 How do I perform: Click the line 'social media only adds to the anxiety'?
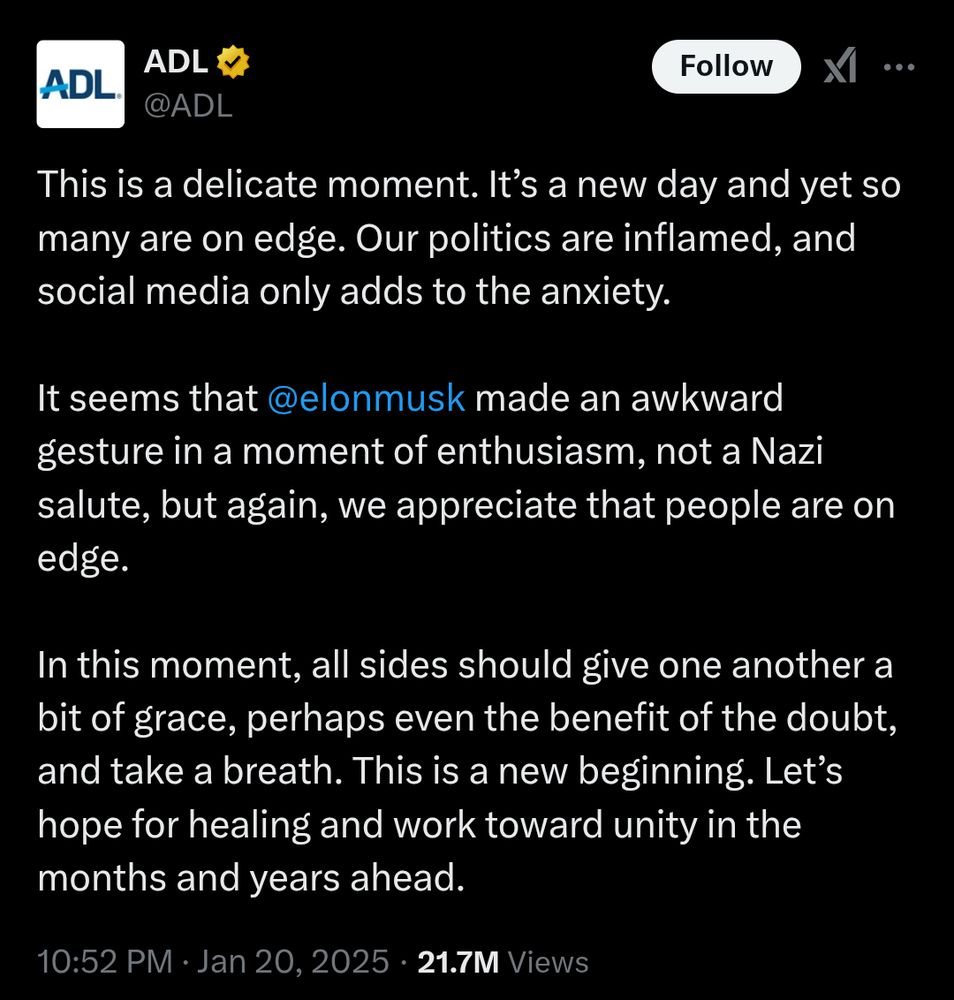(x=350, y=293)
